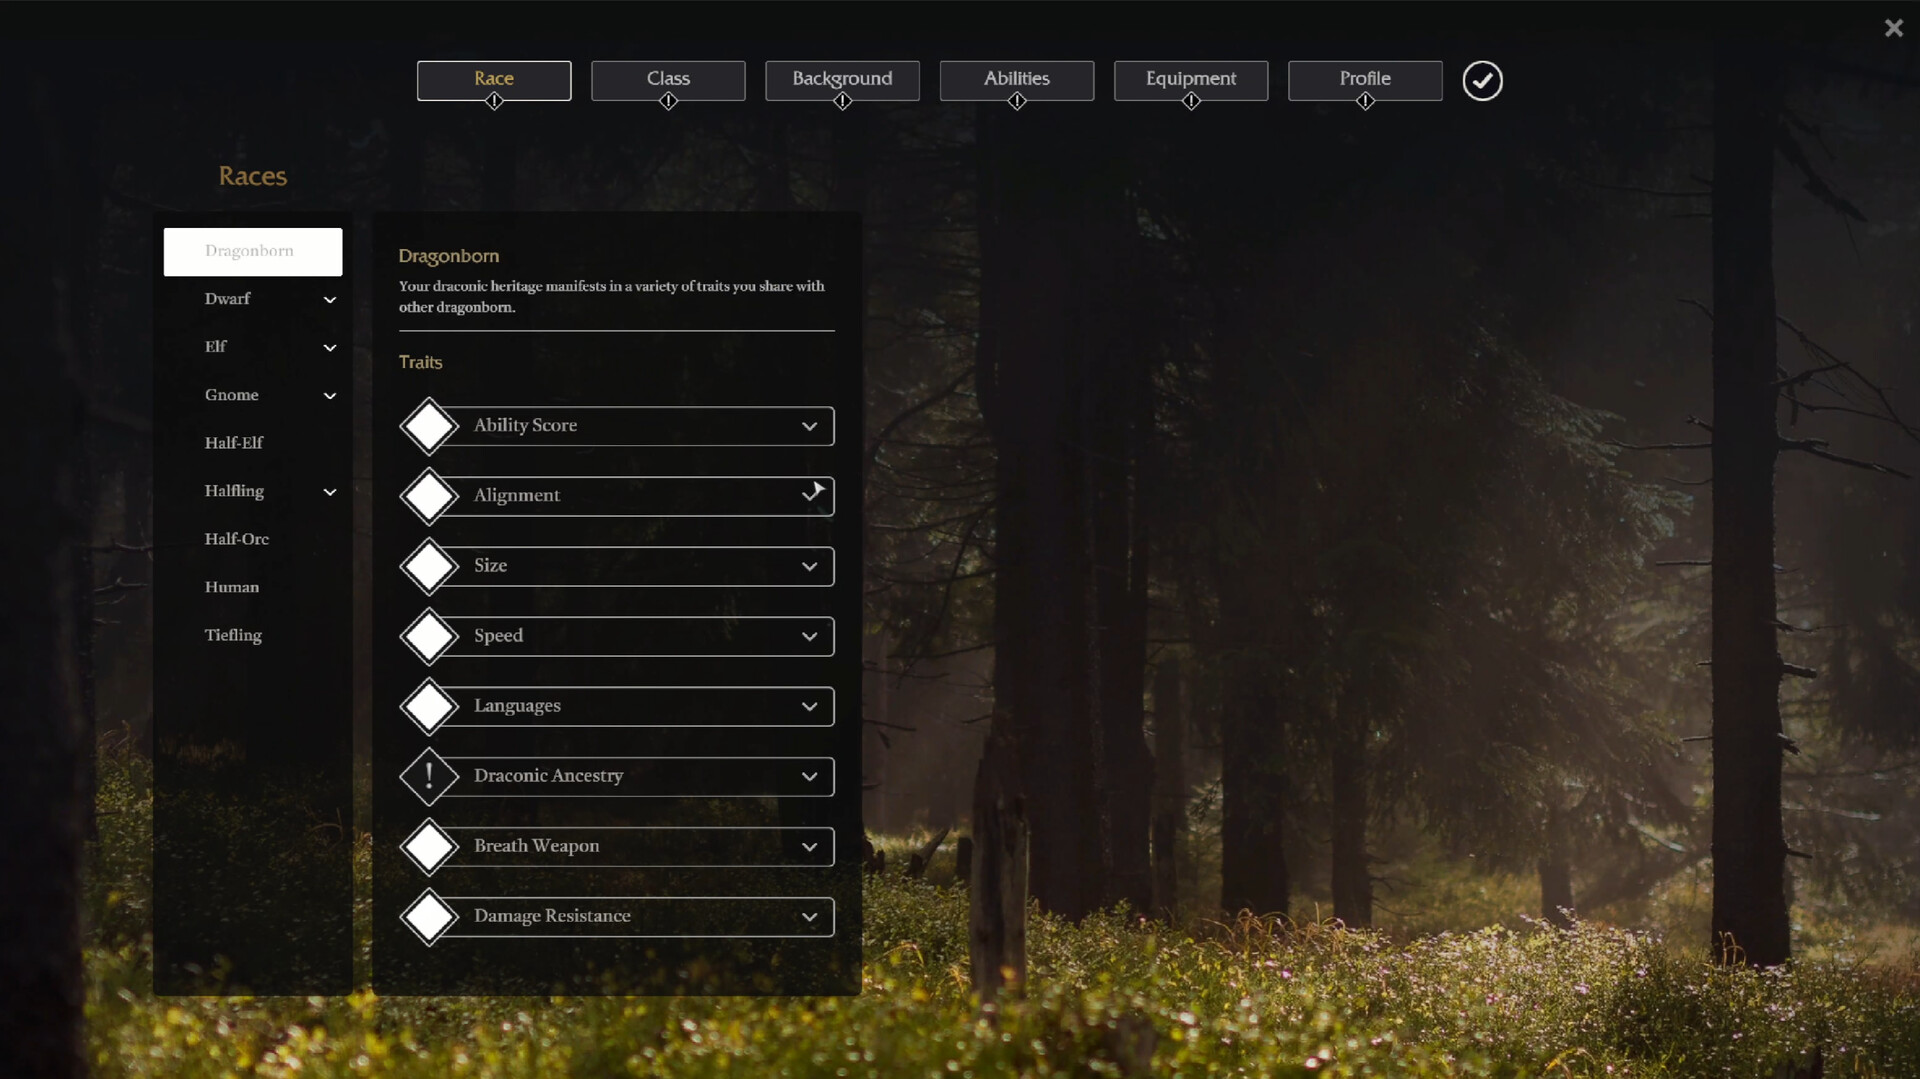
Task: Switch to the Background tab
Action: coord(842,79)
